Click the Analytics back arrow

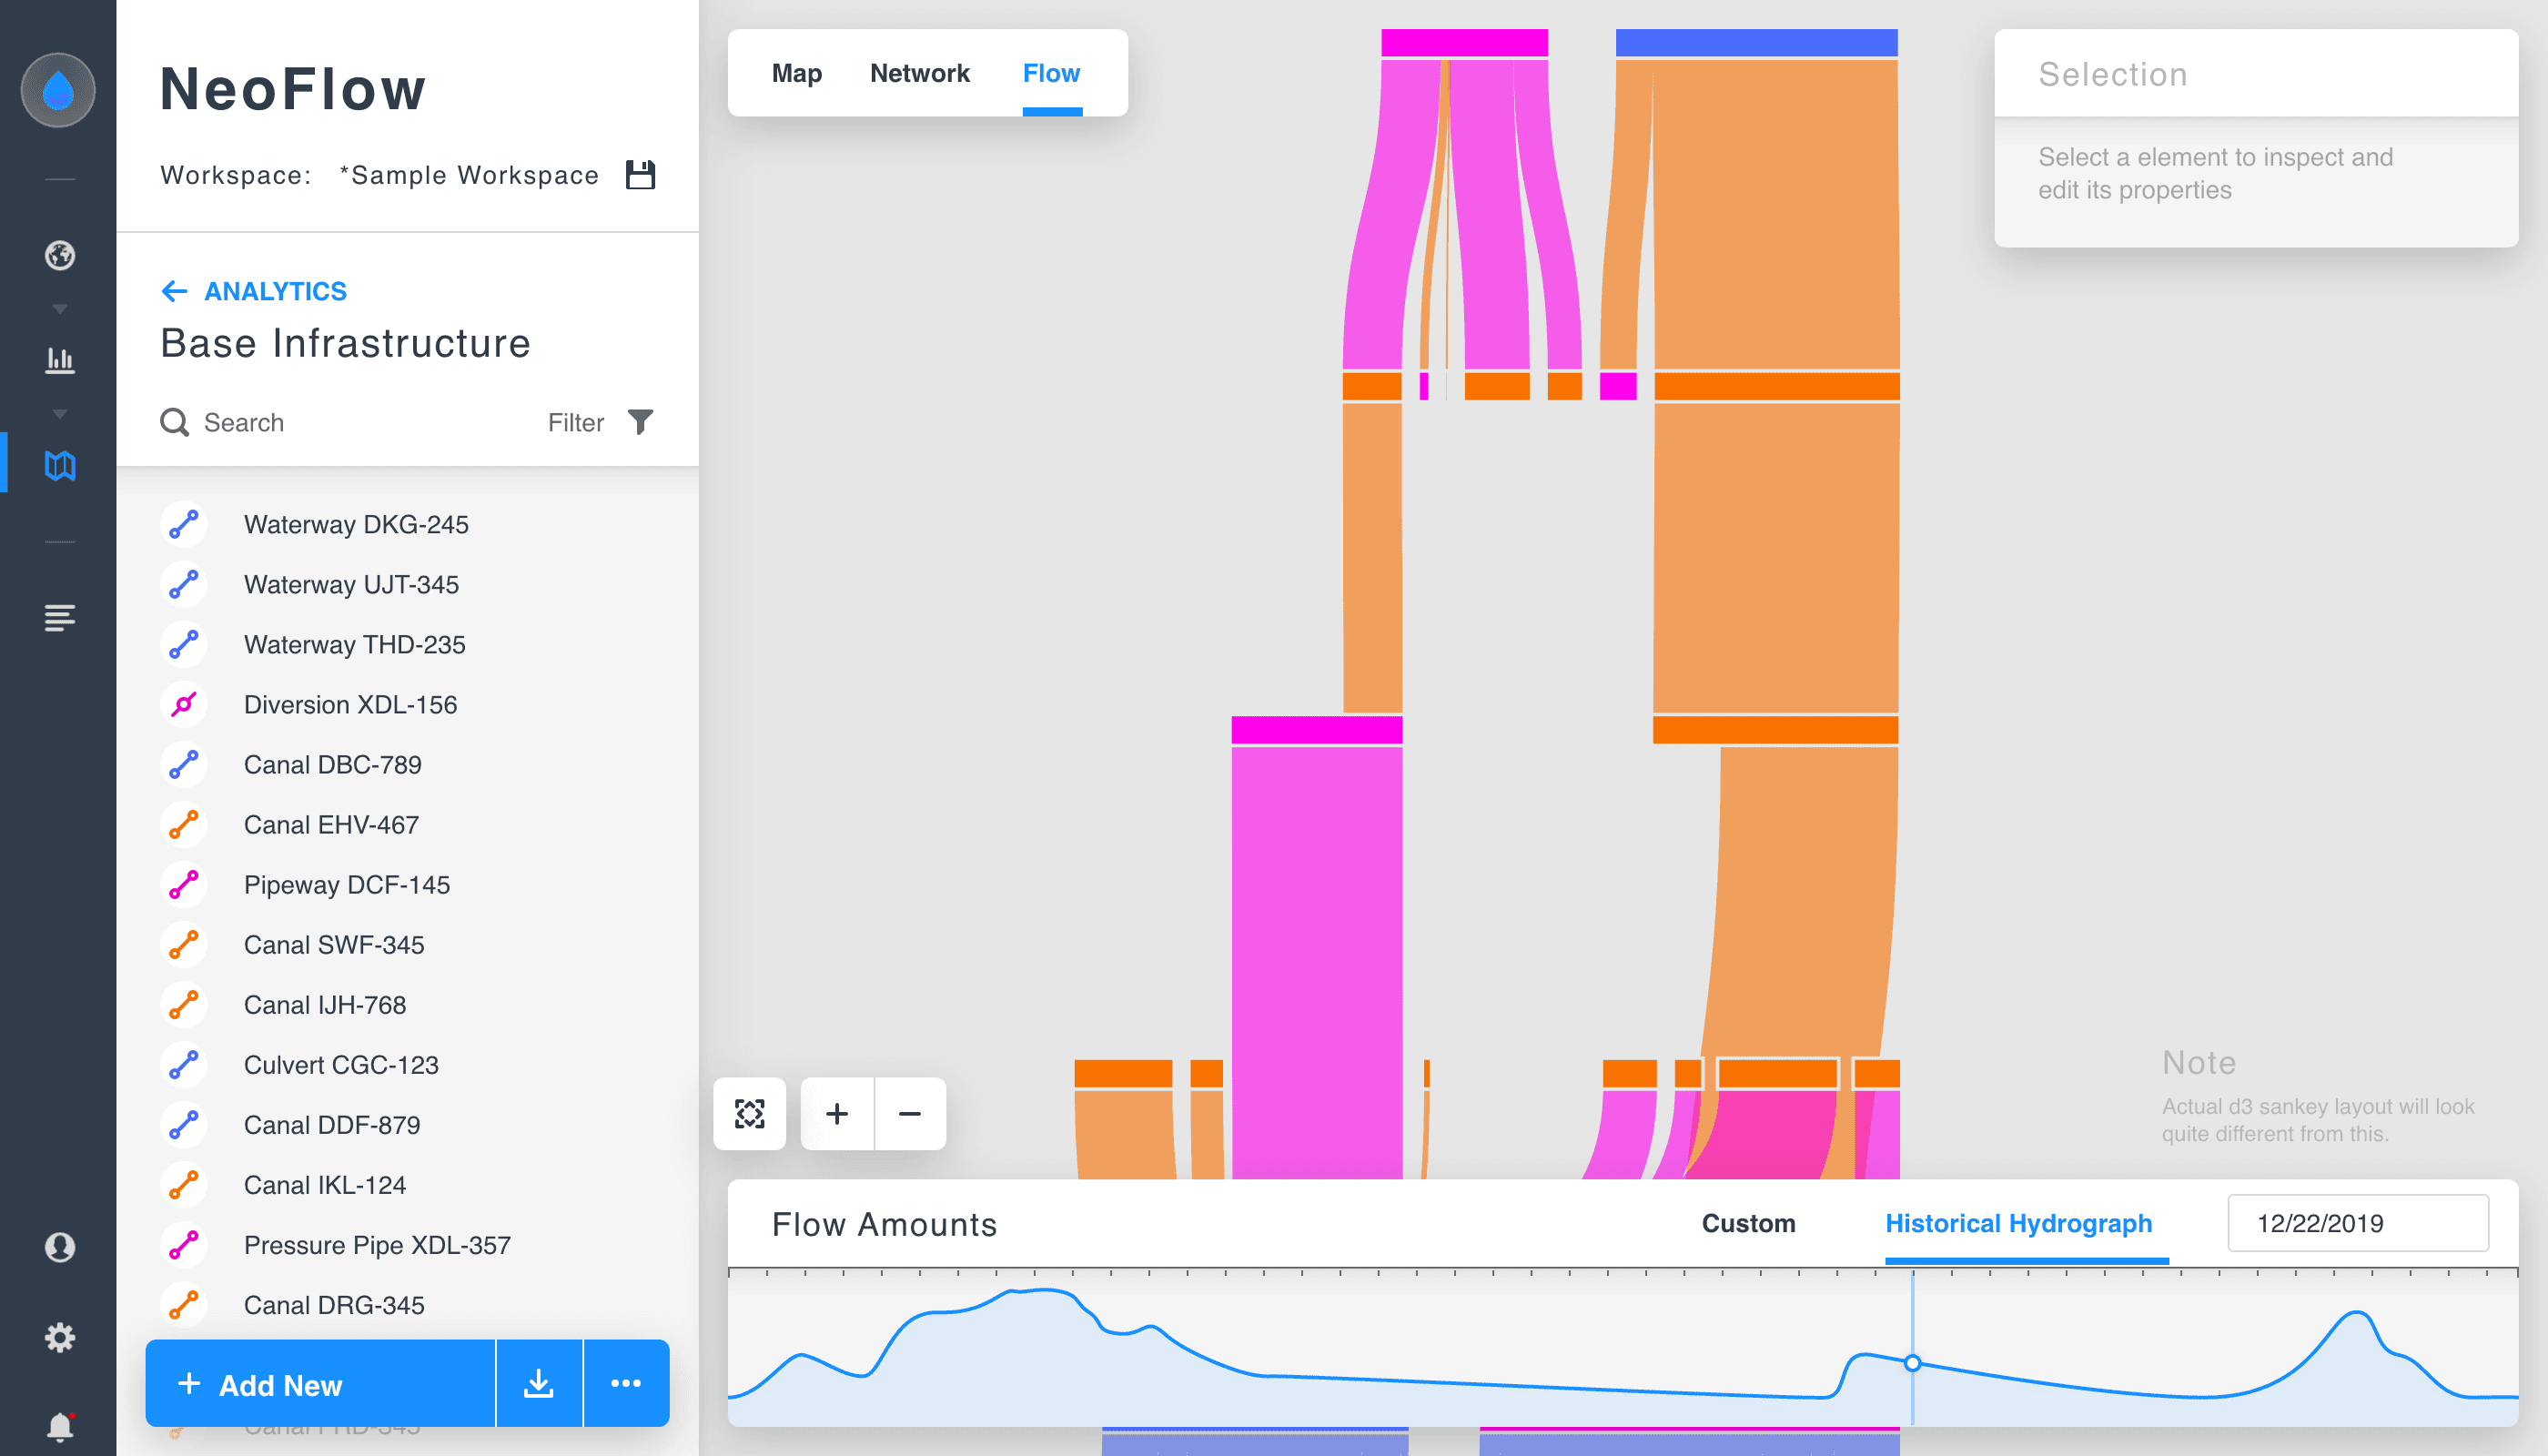click(174, 291)
